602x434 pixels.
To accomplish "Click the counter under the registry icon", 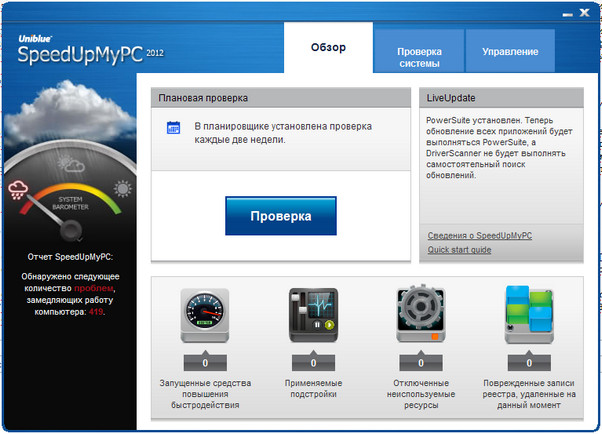I will pyautogui.click(x=530, y=363).
